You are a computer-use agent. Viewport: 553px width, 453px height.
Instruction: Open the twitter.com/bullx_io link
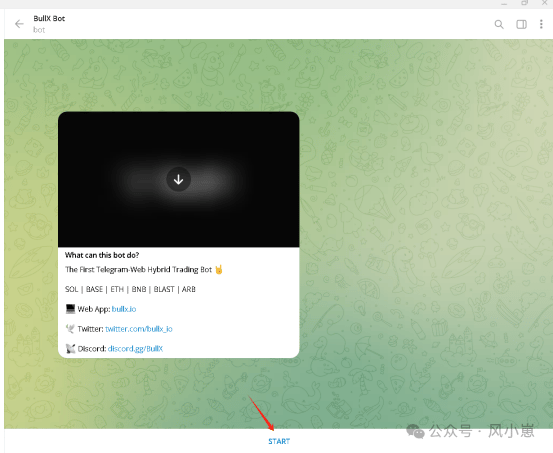(x=139, y=329)
